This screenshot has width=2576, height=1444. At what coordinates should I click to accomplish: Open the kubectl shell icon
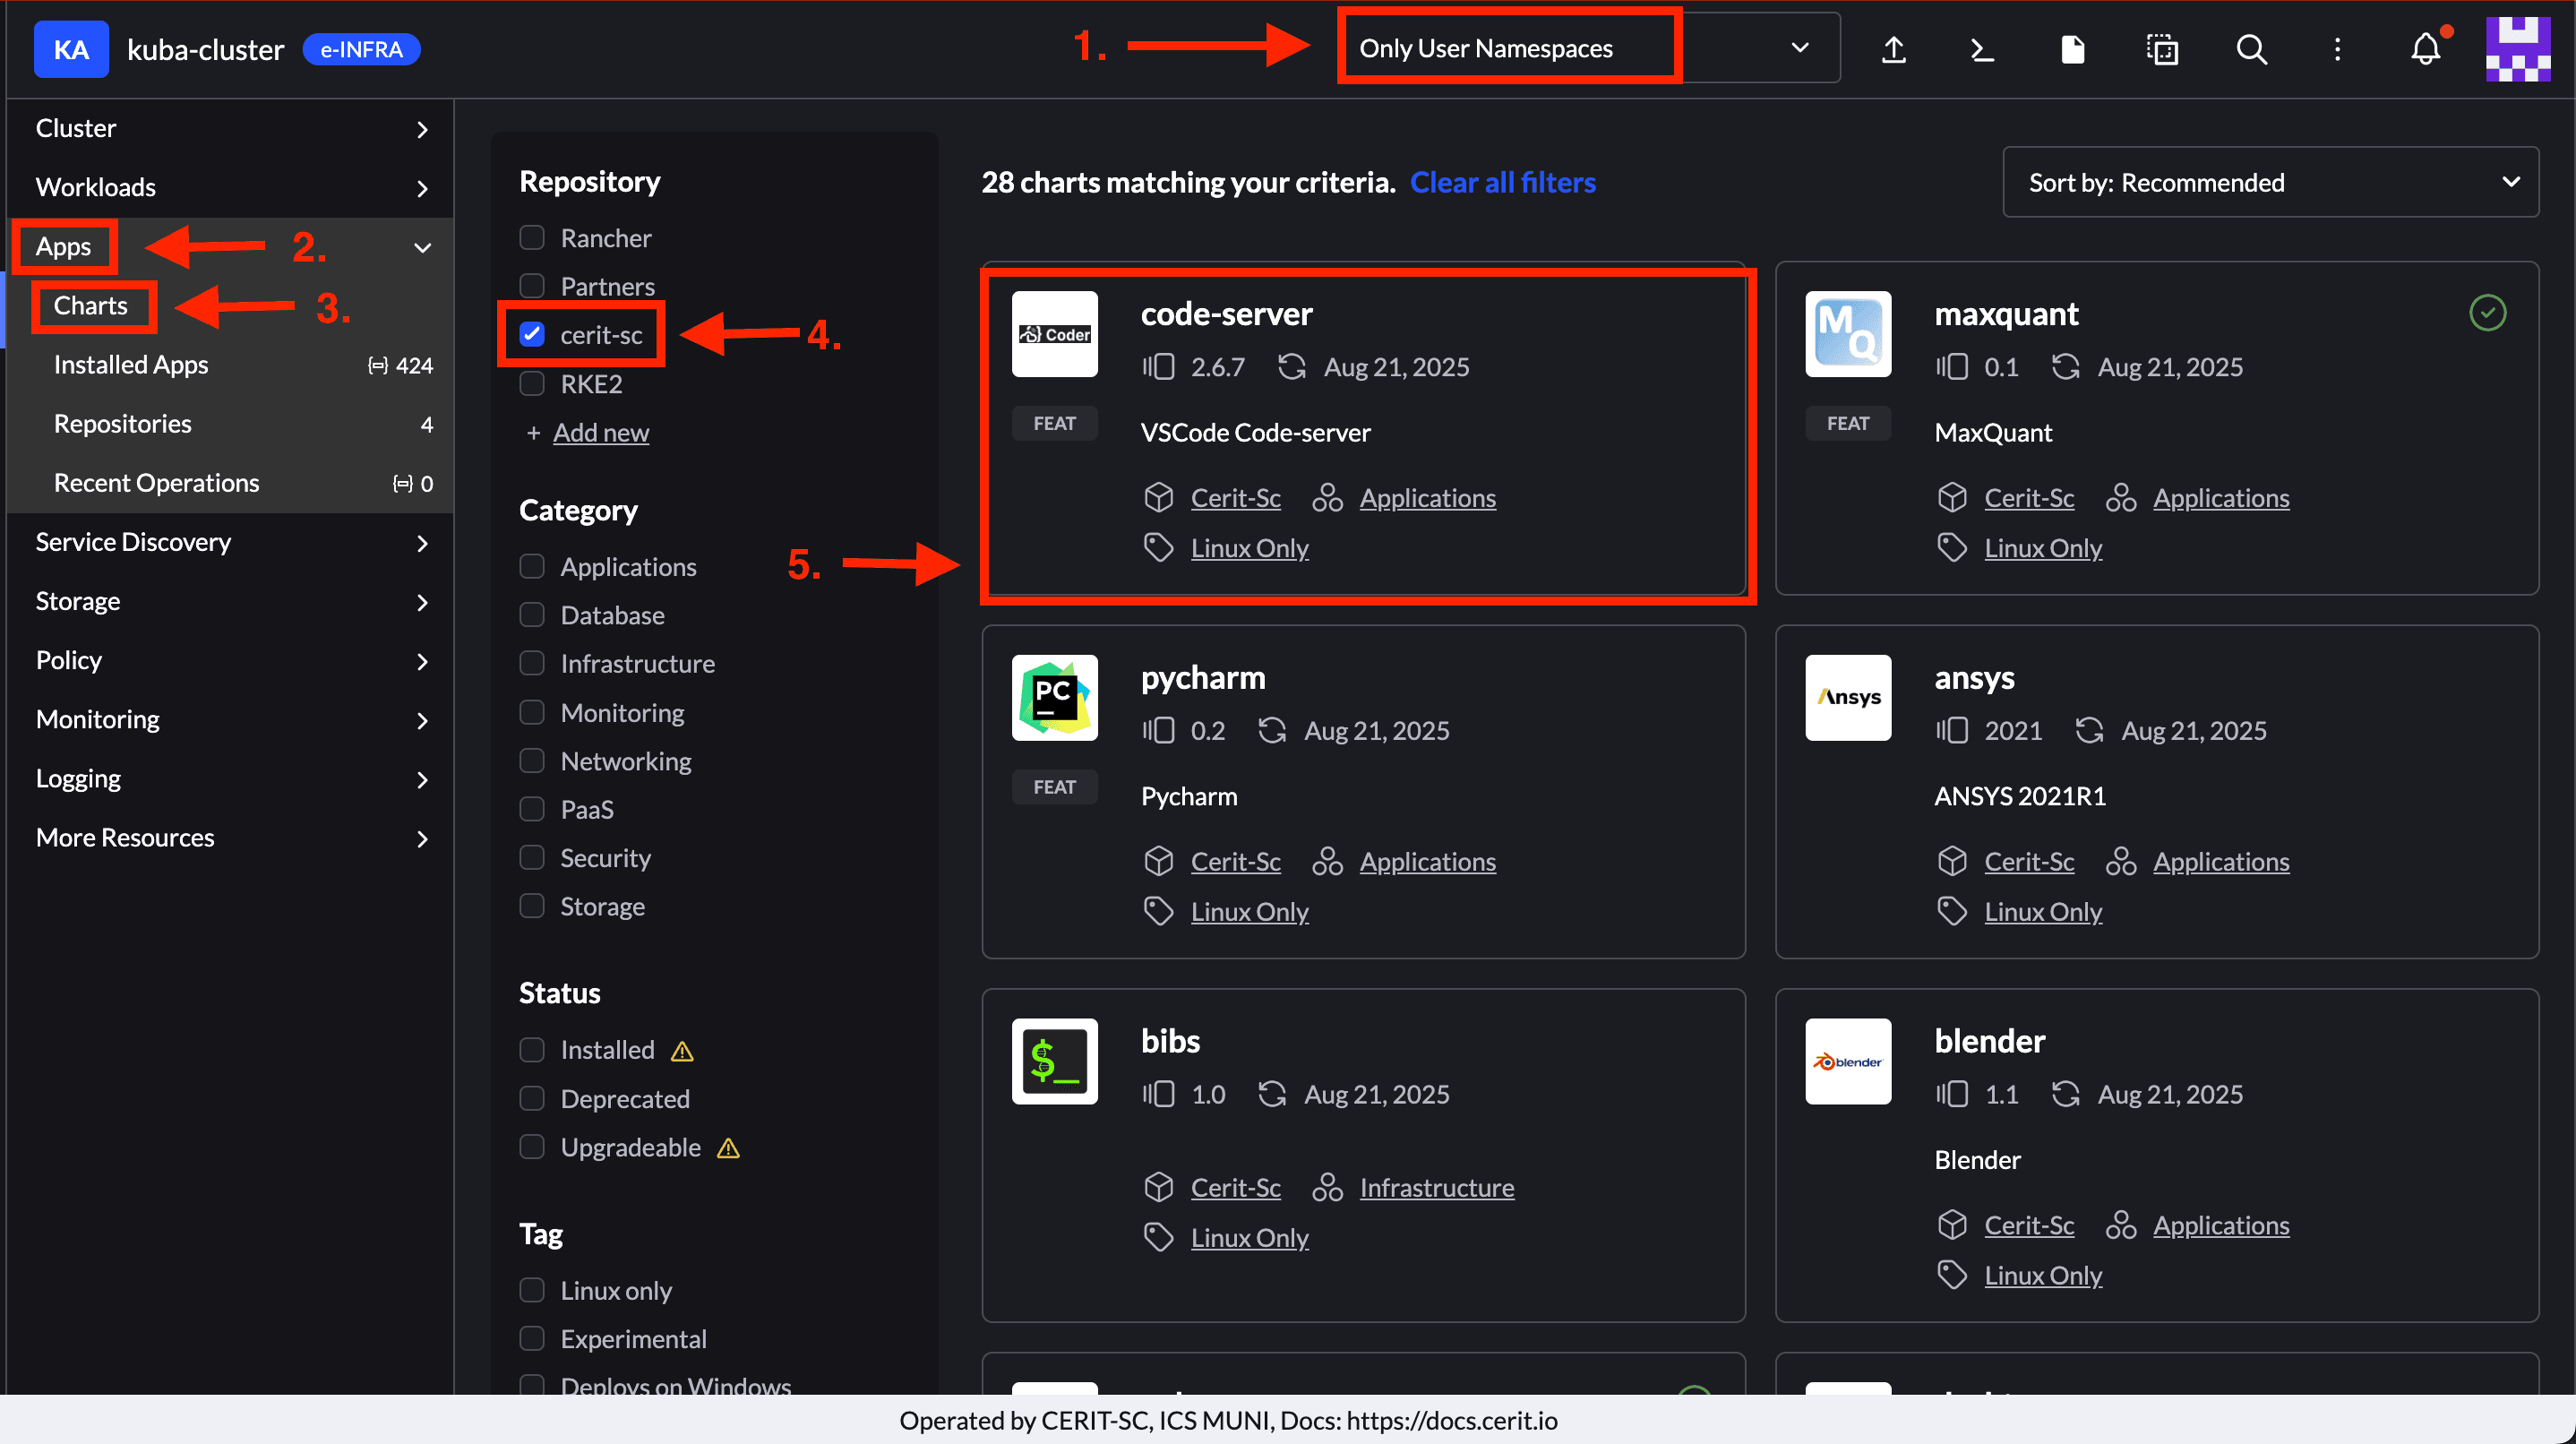[1982, 49]
